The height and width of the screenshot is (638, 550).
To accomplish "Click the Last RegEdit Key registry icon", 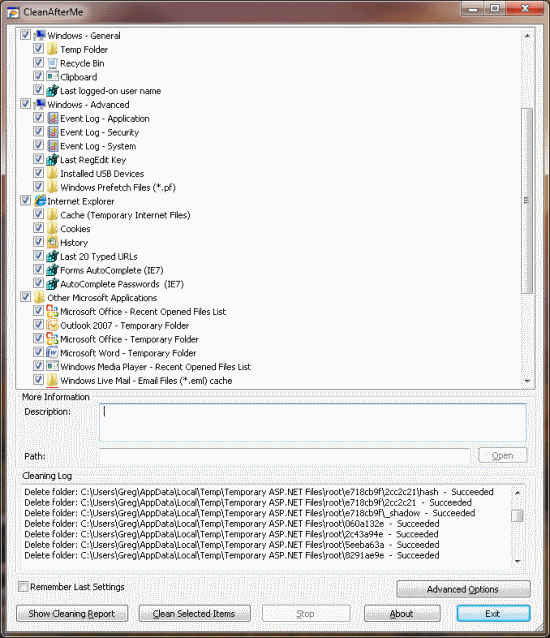I will [x=52, y=160].
